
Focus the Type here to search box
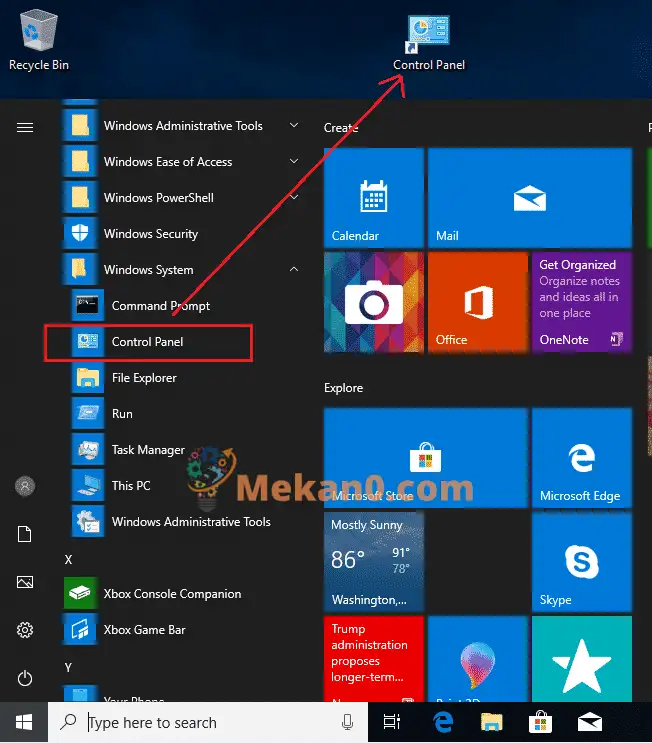click(208, 722)
